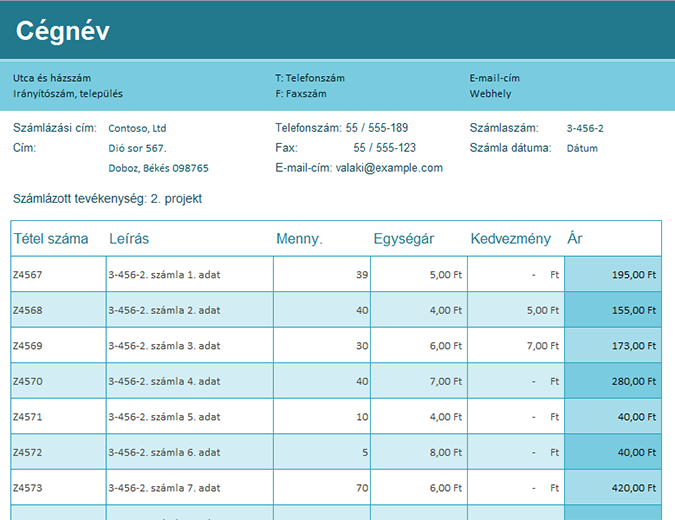
Task: Click discount 7,00 Ft in row Z4569
Action: point(543,346)
